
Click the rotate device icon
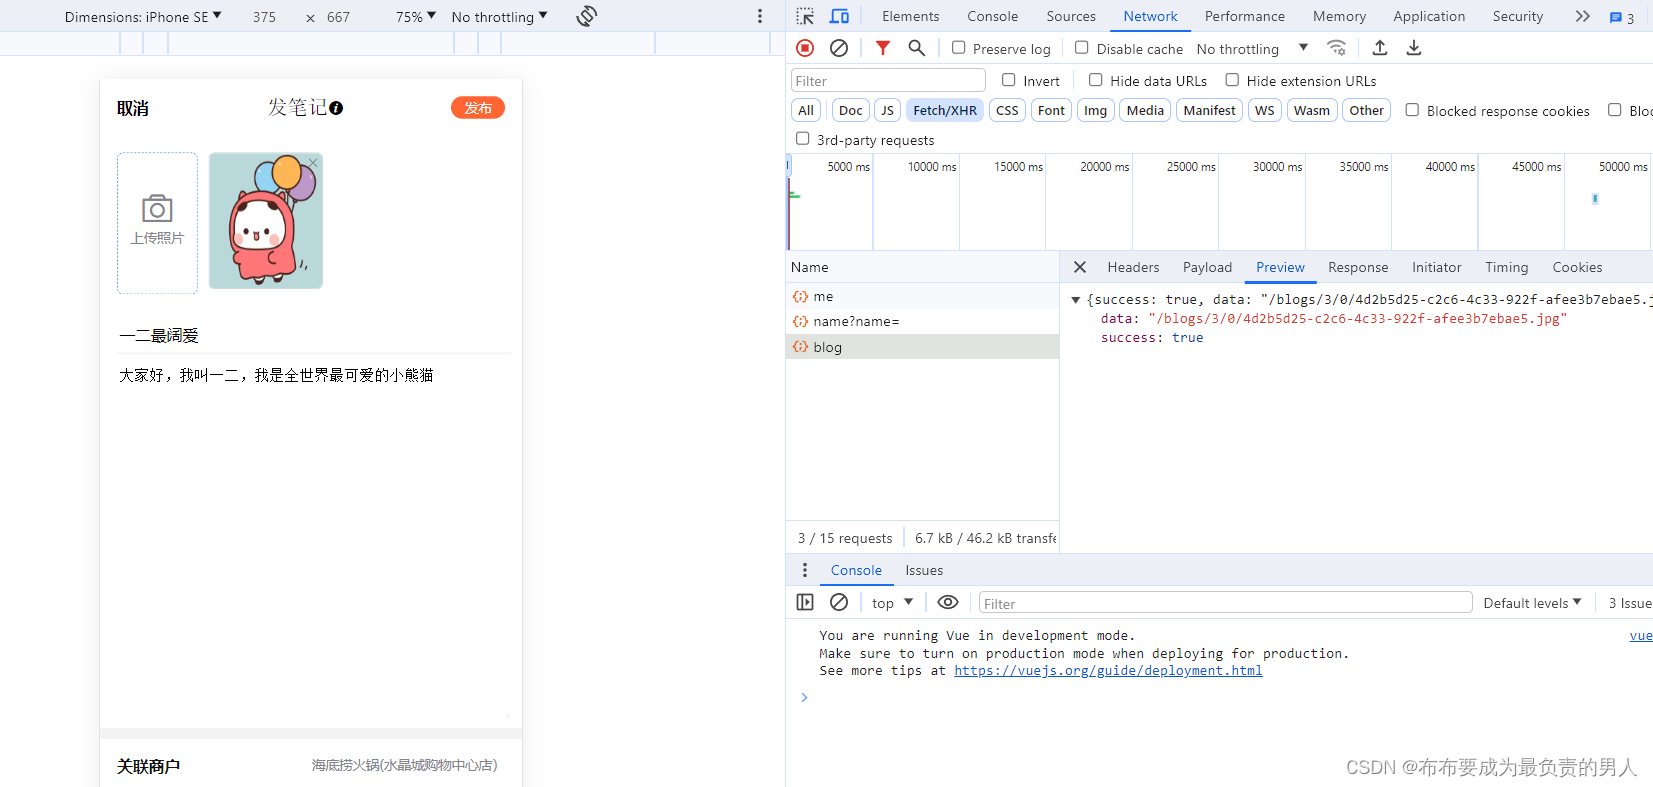point(587,16)
